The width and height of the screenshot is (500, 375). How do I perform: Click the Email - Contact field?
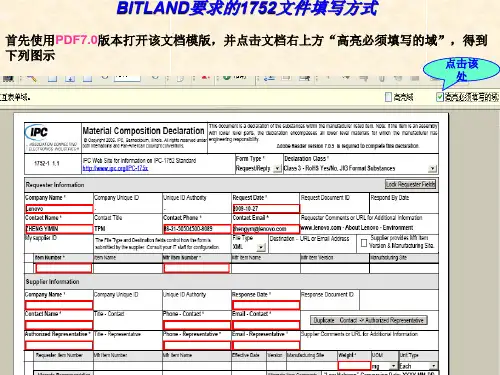click(266, 325)
